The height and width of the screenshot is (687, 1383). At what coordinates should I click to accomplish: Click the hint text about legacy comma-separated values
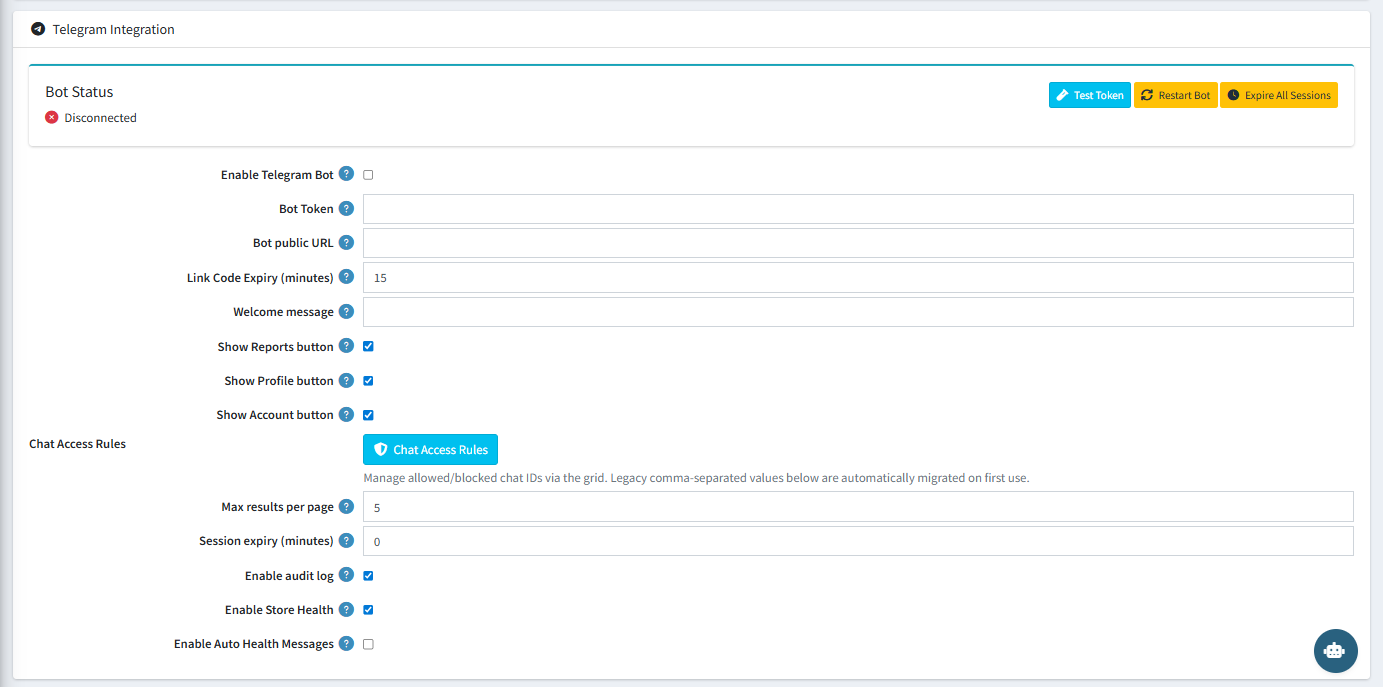696,478
